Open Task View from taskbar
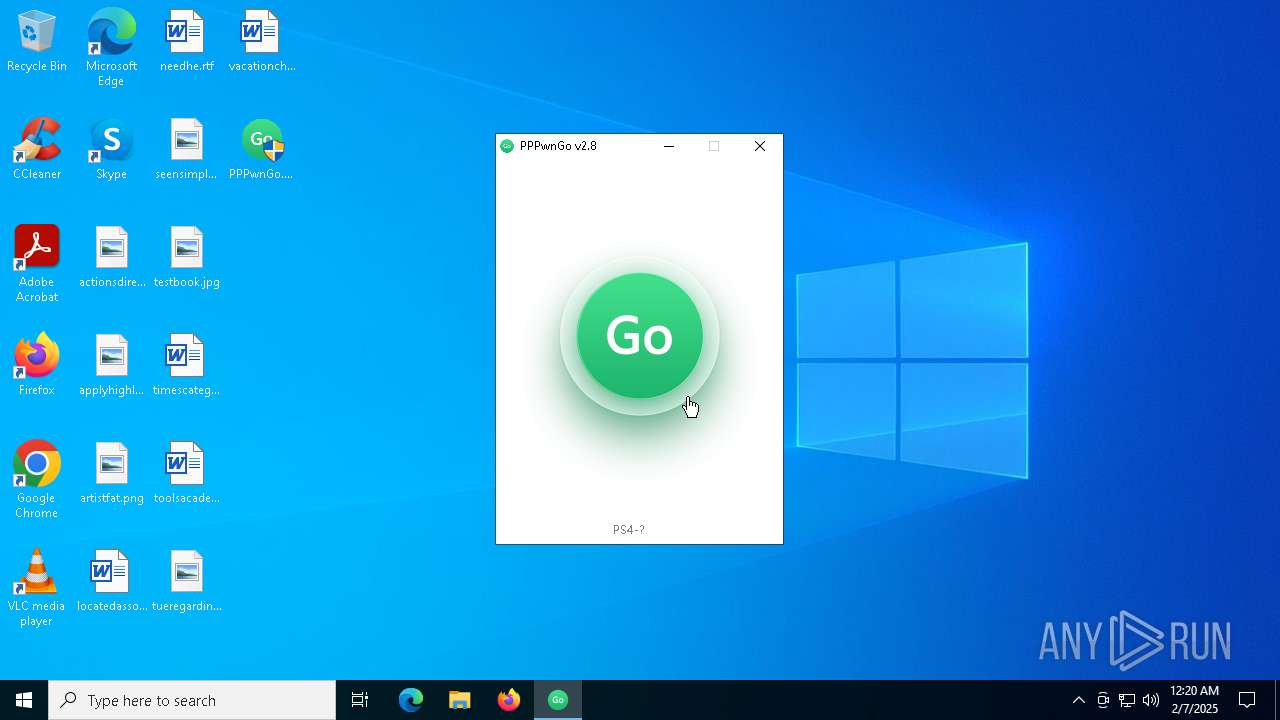 tap(360, 700)
